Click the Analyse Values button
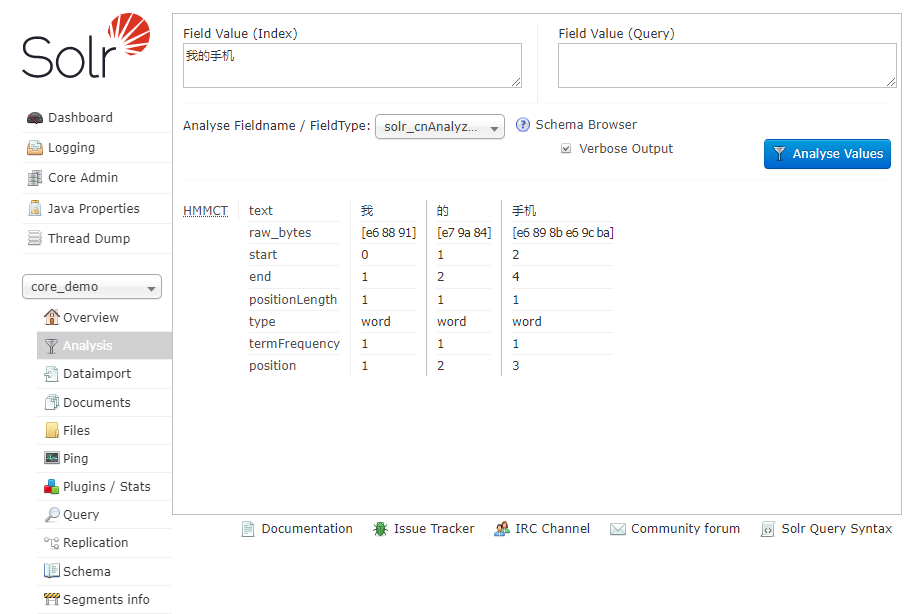917x614 pixels. coord(828,154)
